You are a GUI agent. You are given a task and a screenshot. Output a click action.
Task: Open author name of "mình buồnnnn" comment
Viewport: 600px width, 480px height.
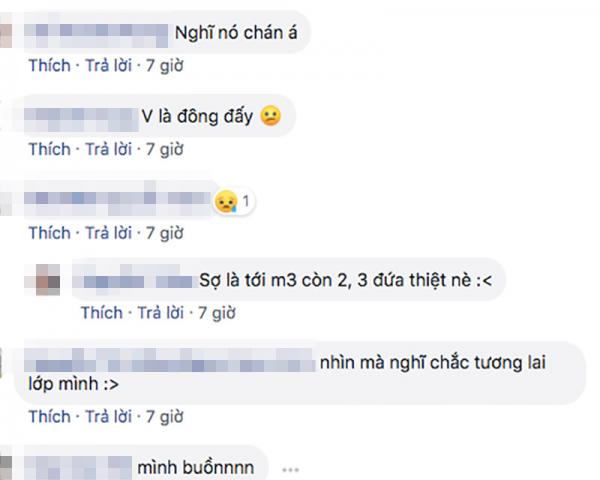coord(78,467)
